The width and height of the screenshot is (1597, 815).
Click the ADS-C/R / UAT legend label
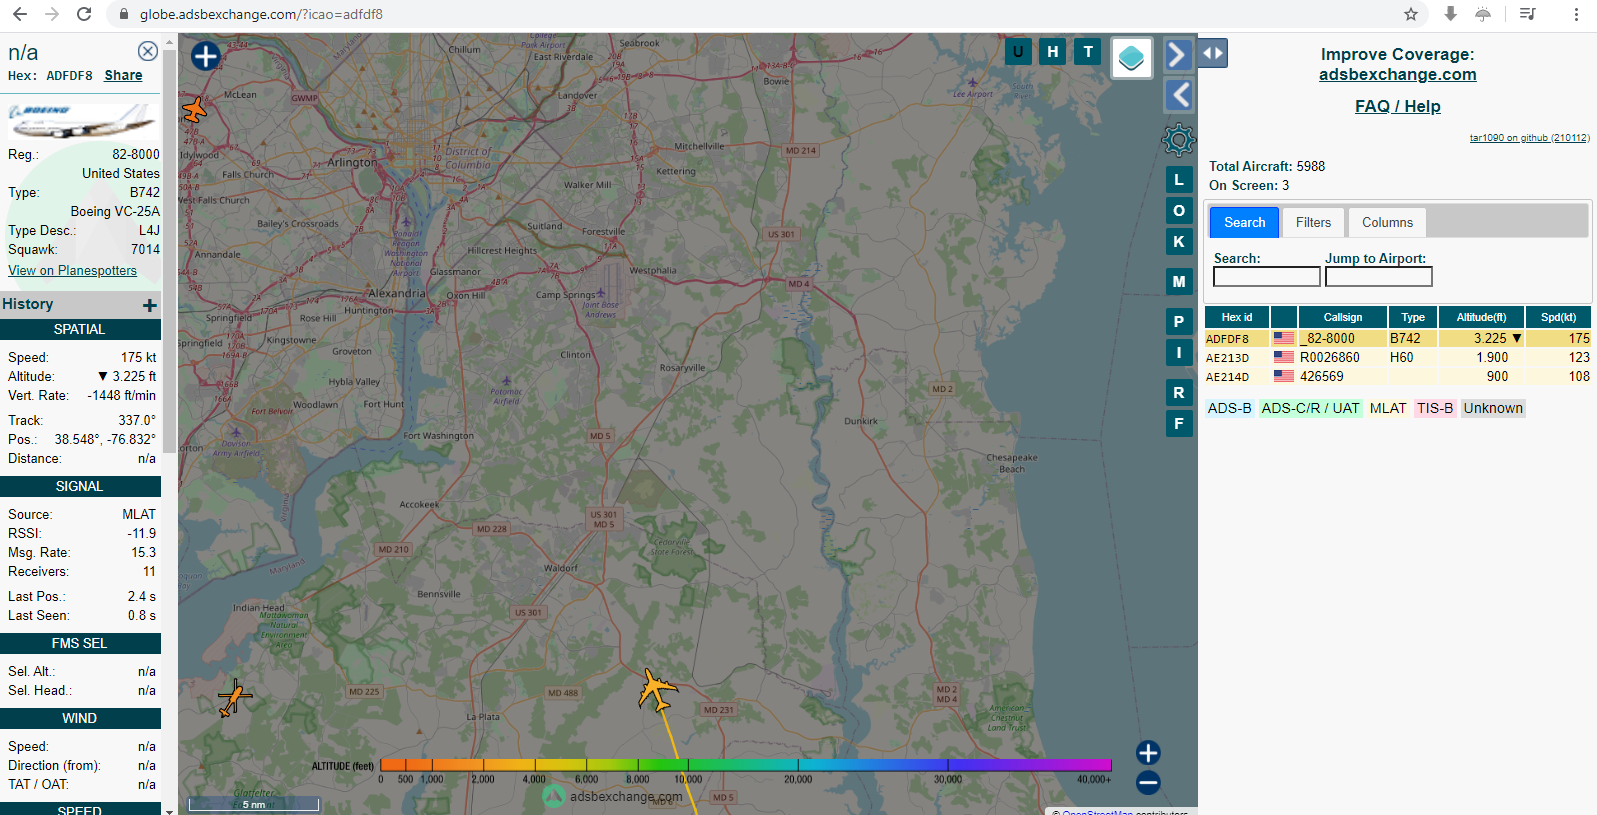[1310, 408]
